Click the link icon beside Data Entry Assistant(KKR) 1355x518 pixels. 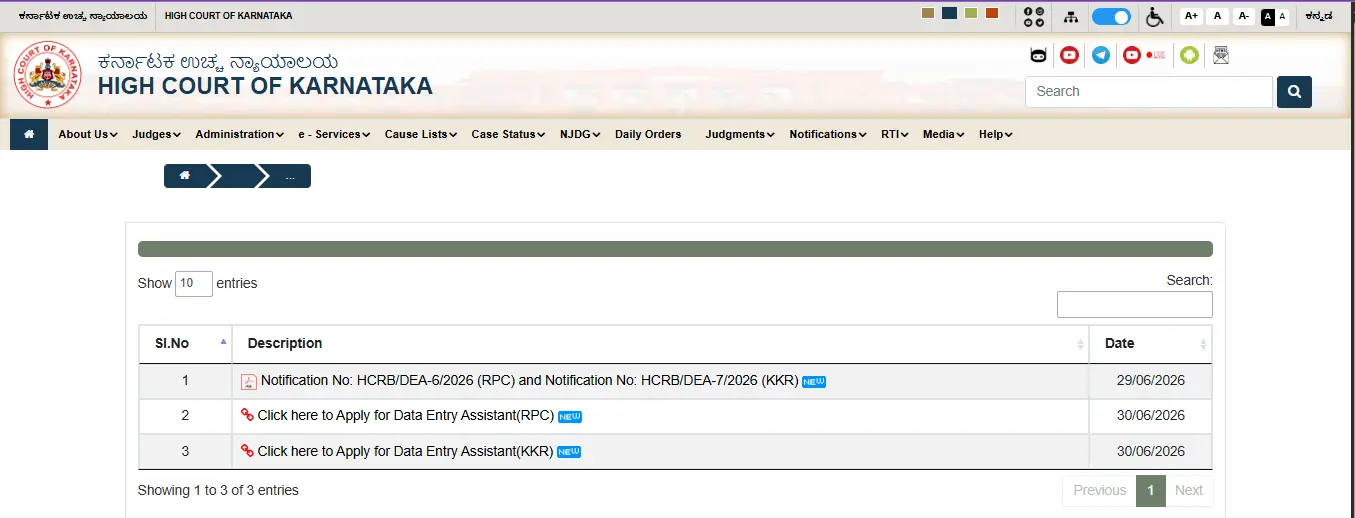(x=247, y=451)
